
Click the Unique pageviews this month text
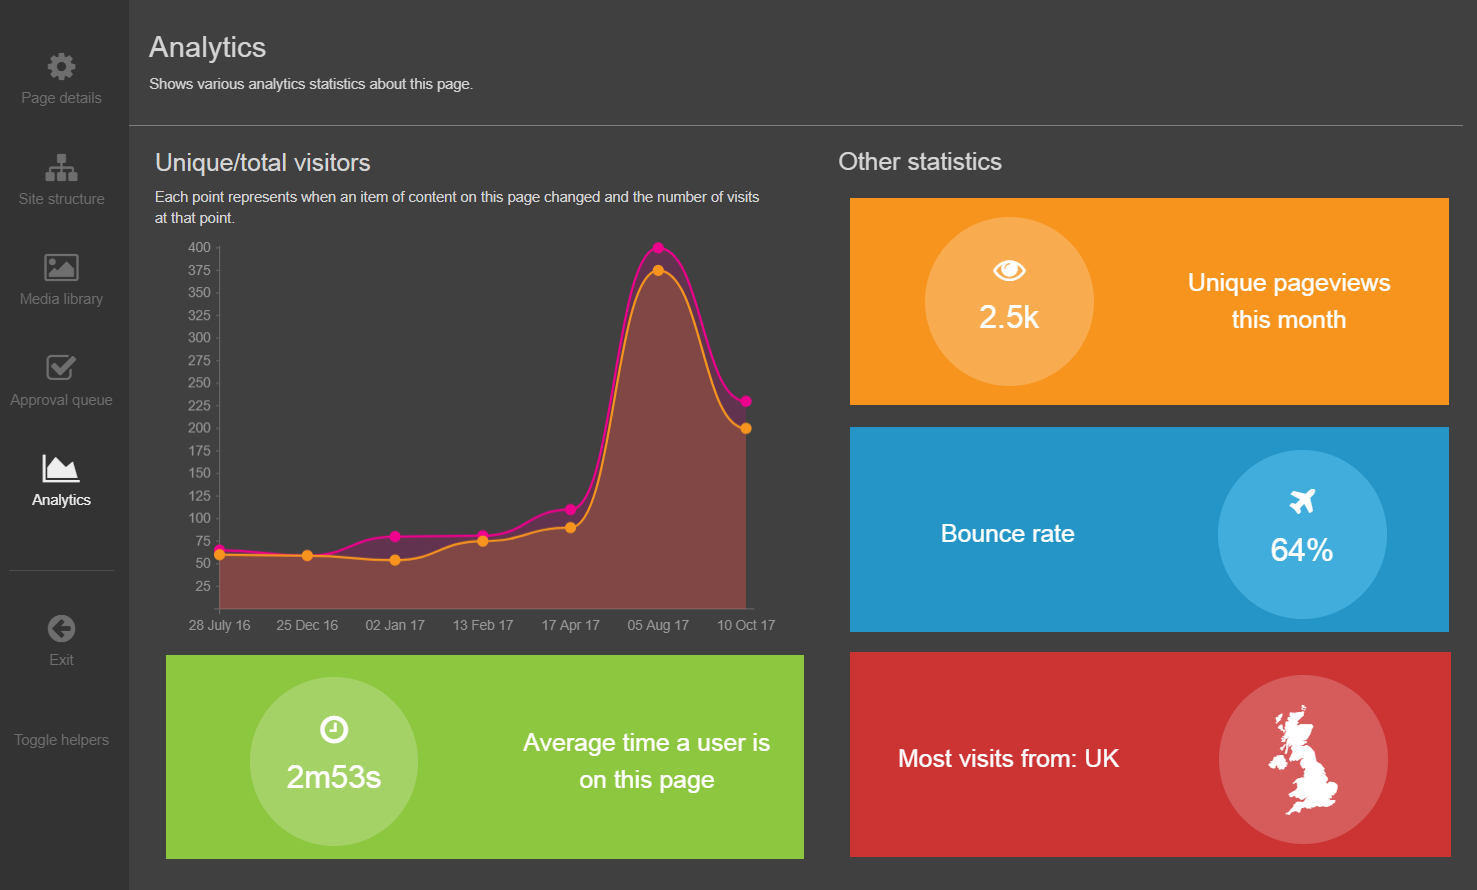click(1288, 301)
